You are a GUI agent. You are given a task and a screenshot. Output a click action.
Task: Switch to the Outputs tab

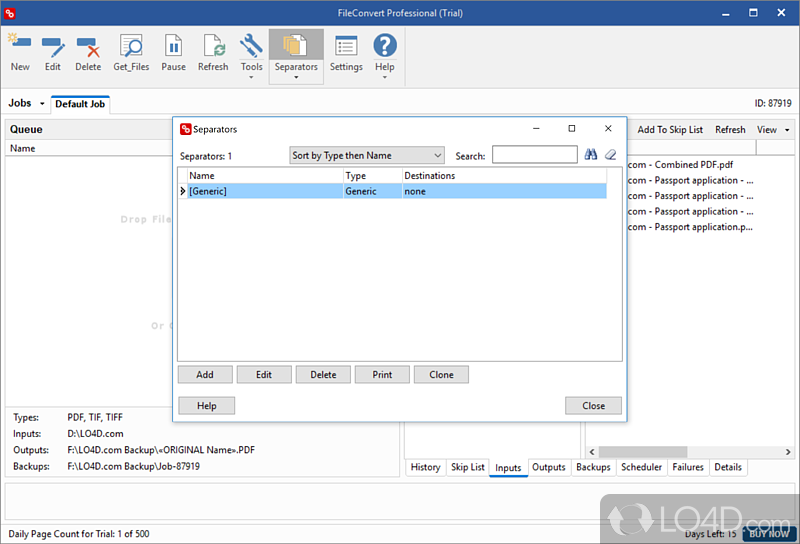[x=548, y=467]
